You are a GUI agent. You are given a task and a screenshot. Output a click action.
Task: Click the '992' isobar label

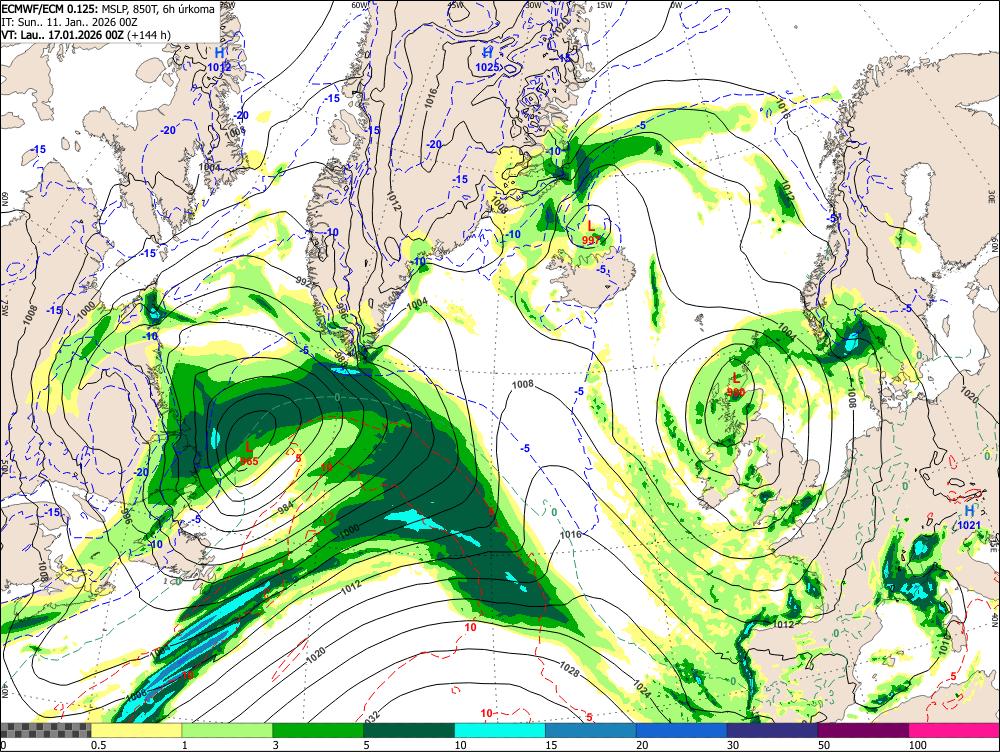(x=305, y=280)
